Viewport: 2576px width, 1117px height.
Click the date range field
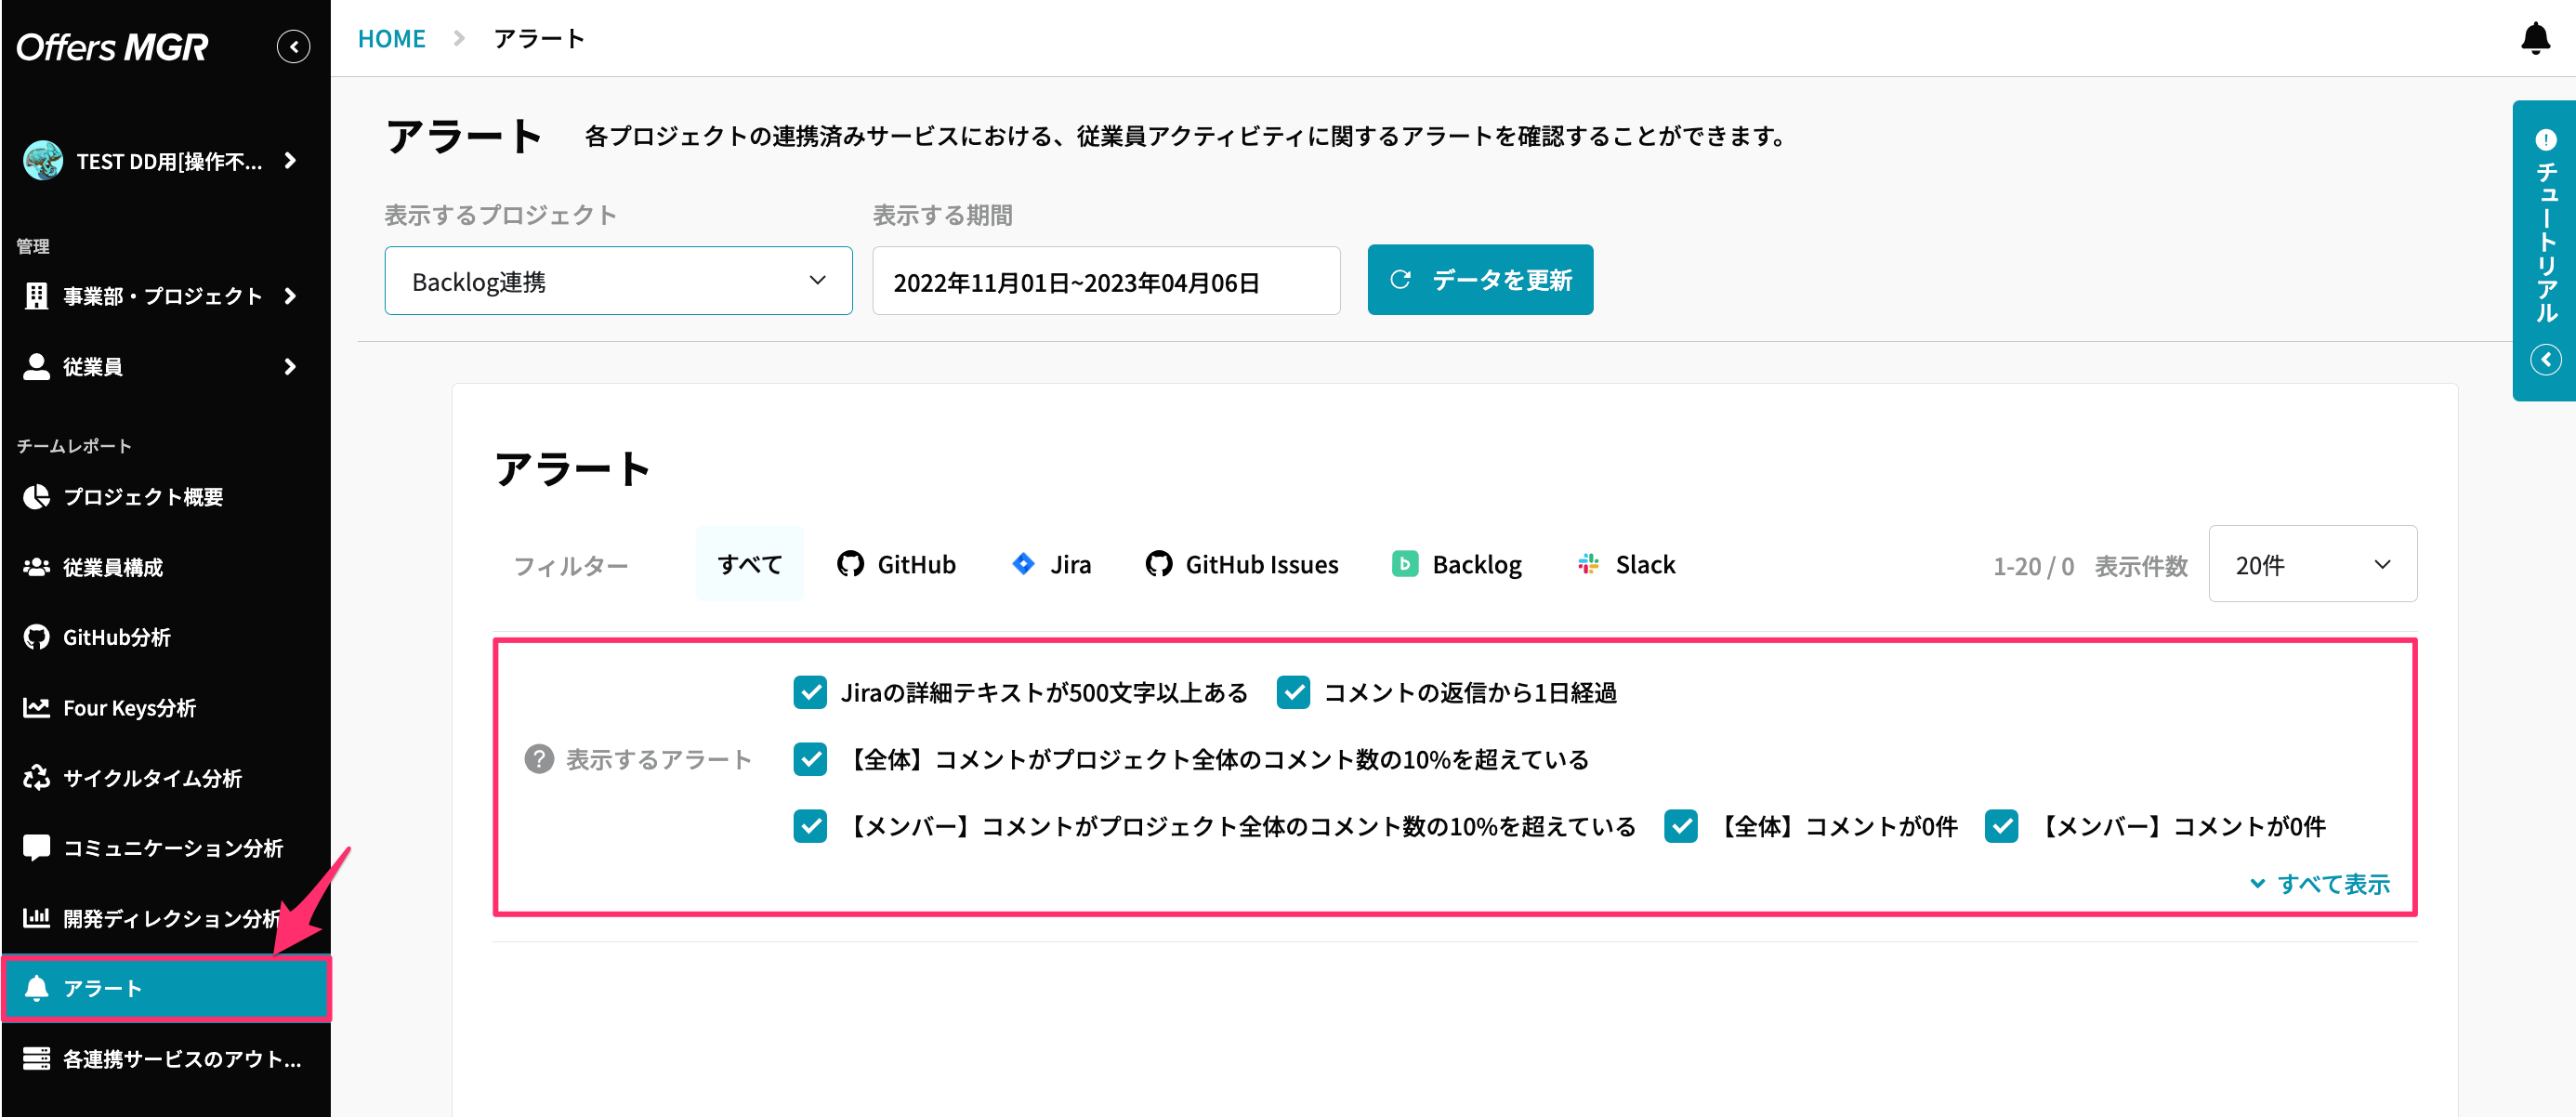coord(1105,280)
